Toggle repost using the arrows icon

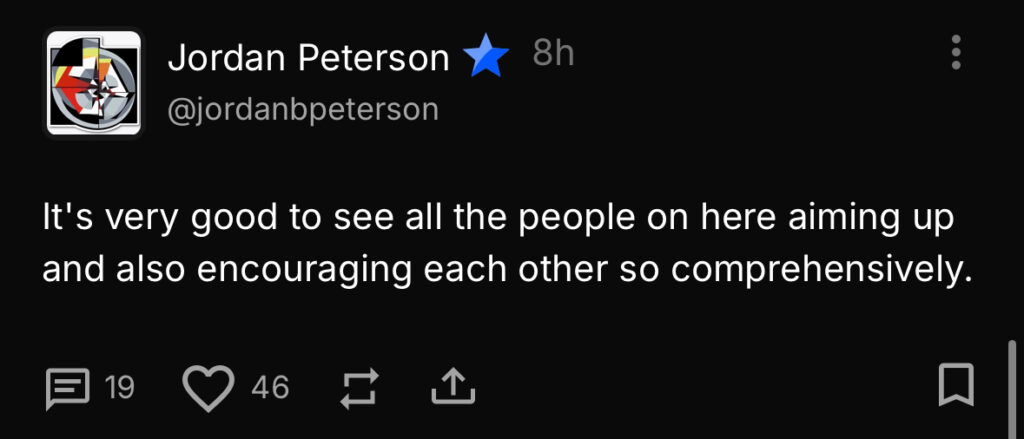[x=358, y=387]
